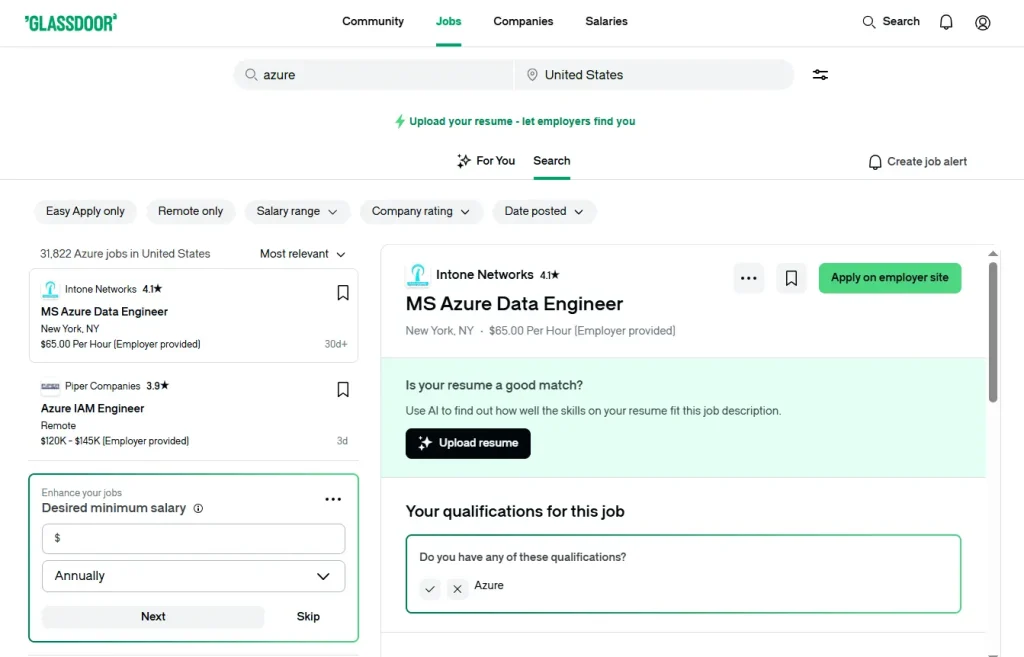Toggle the Remote only filter
The width and height of the screenshot is (1024, 657).
point(190,211)
